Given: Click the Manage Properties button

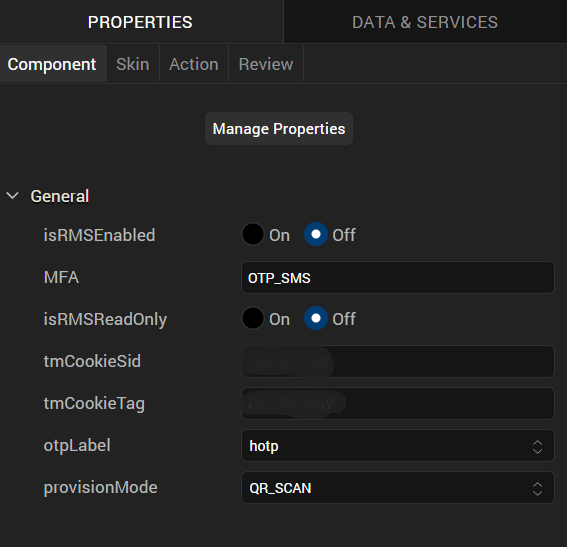Looking at the screenshot, I should (279, 129).
